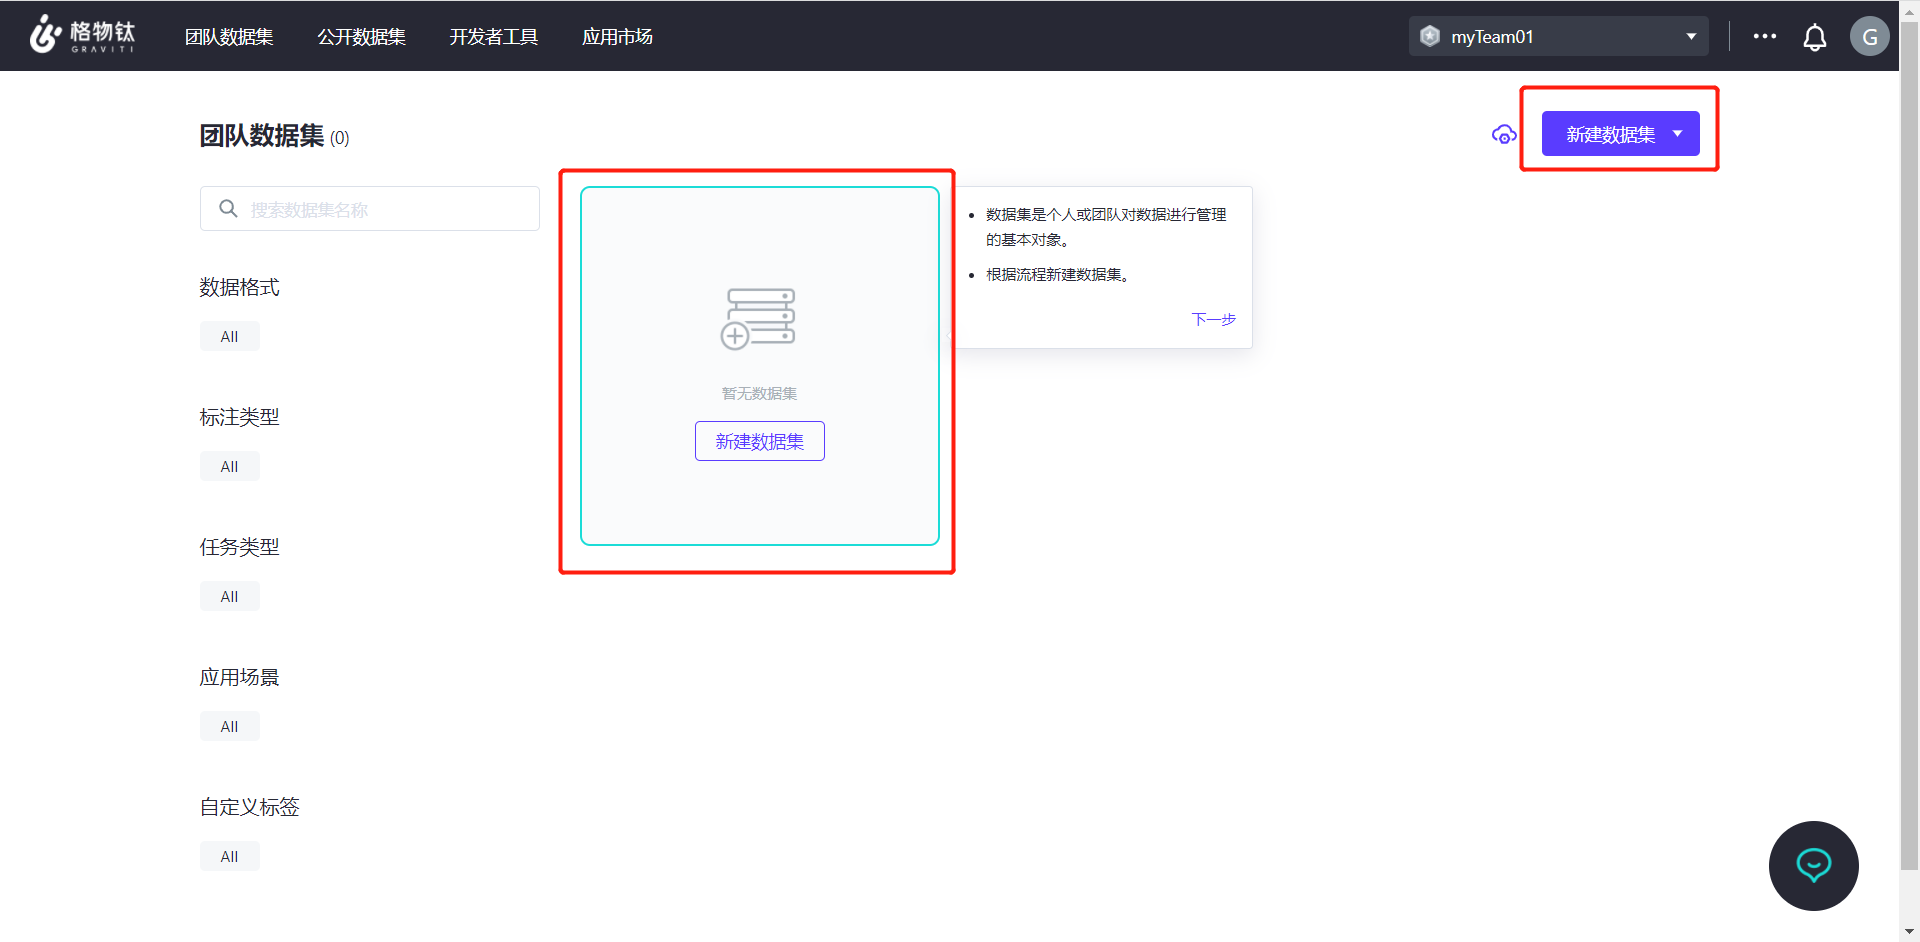Click the empty dataset placeholder icon
This screenshot has width=1920, height=942.
(x=758, y=319)
